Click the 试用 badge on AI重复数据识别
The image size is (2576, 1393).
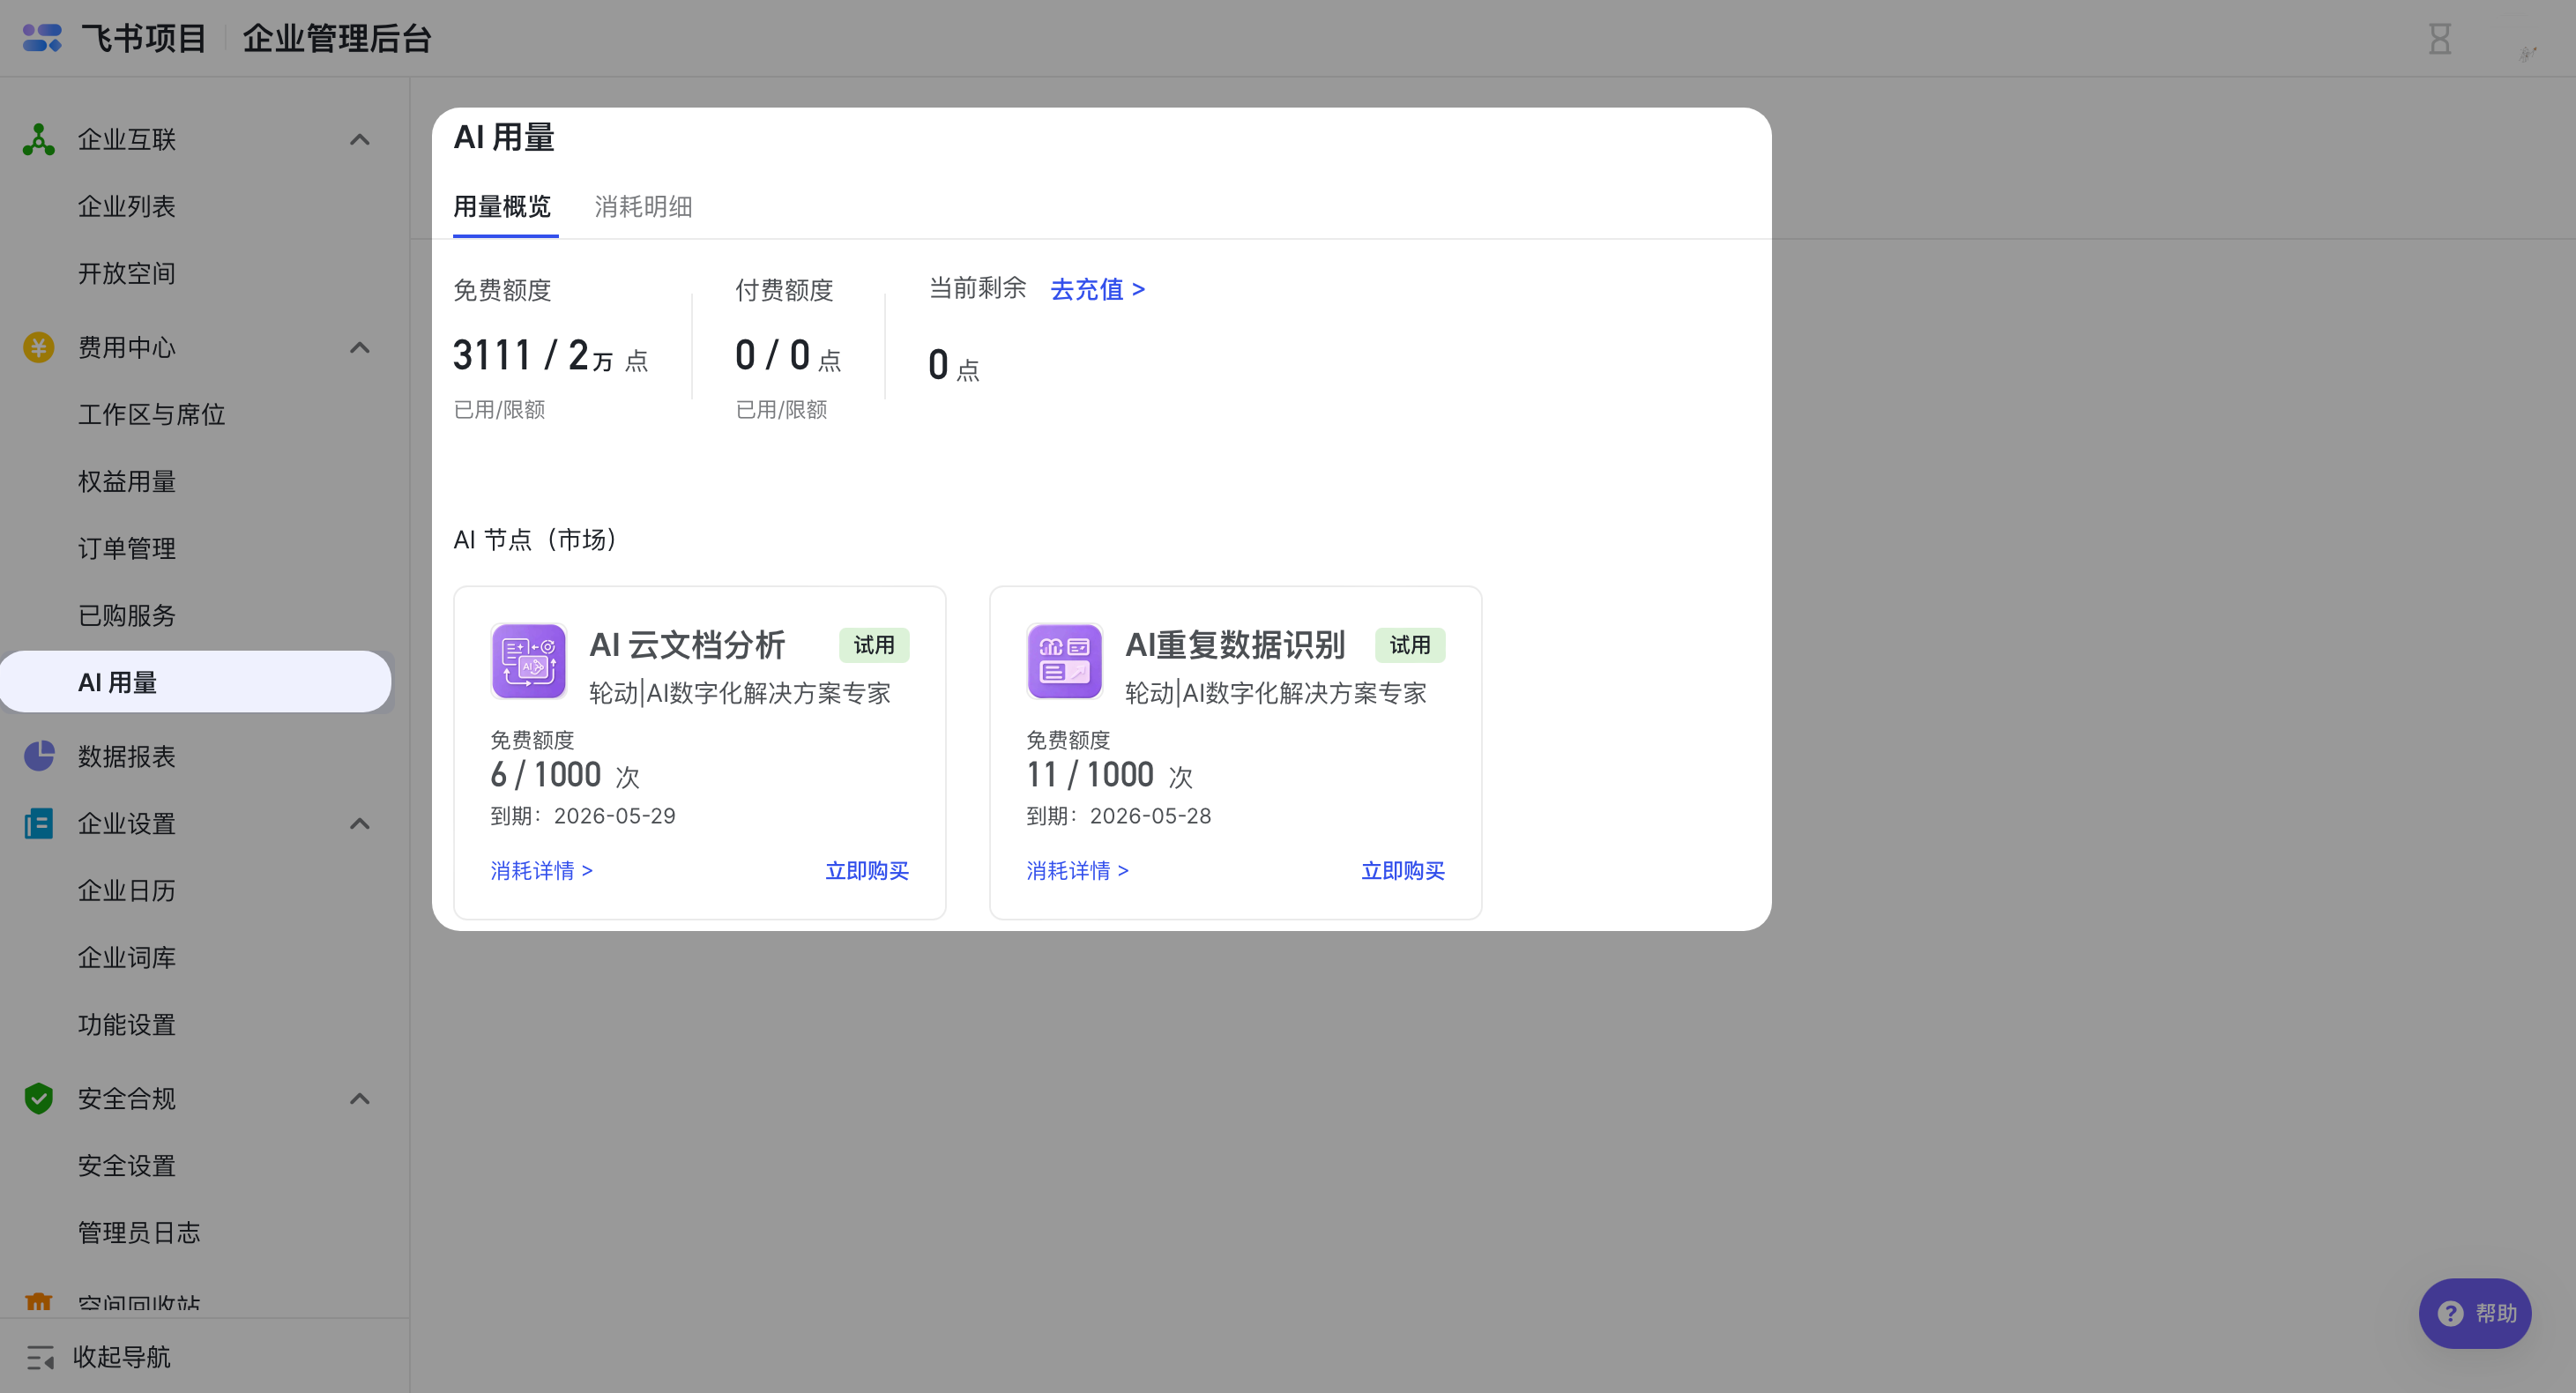point(1410,645)
